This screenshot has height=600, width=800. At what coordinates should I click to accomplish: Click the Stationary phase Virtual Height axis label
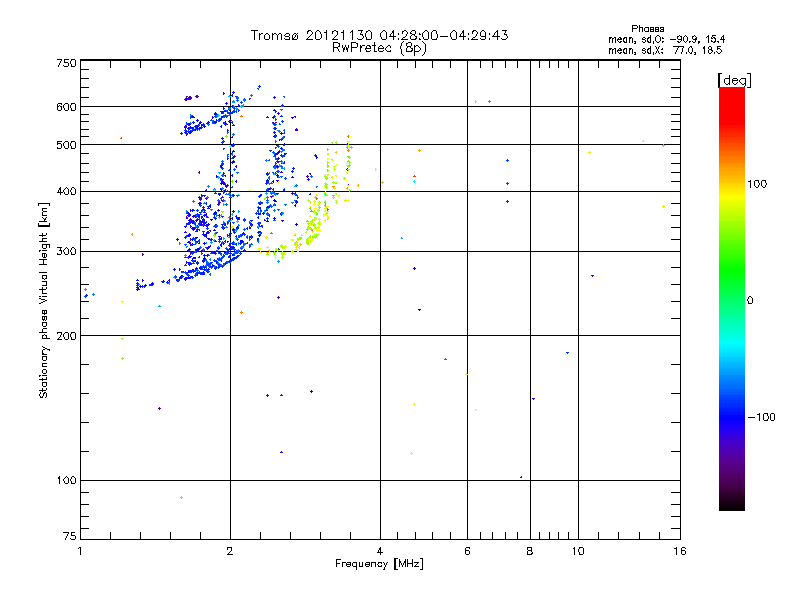(44, 300)
